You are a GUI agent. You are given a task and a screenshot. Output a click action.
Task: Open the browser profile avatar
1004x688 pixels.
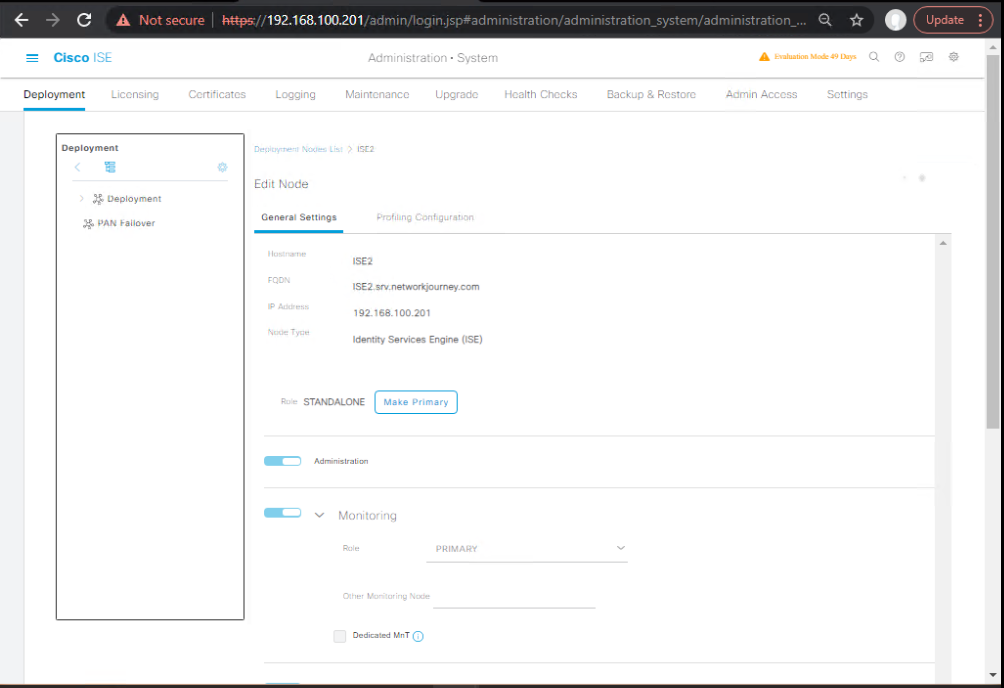[x=895, y=20]
